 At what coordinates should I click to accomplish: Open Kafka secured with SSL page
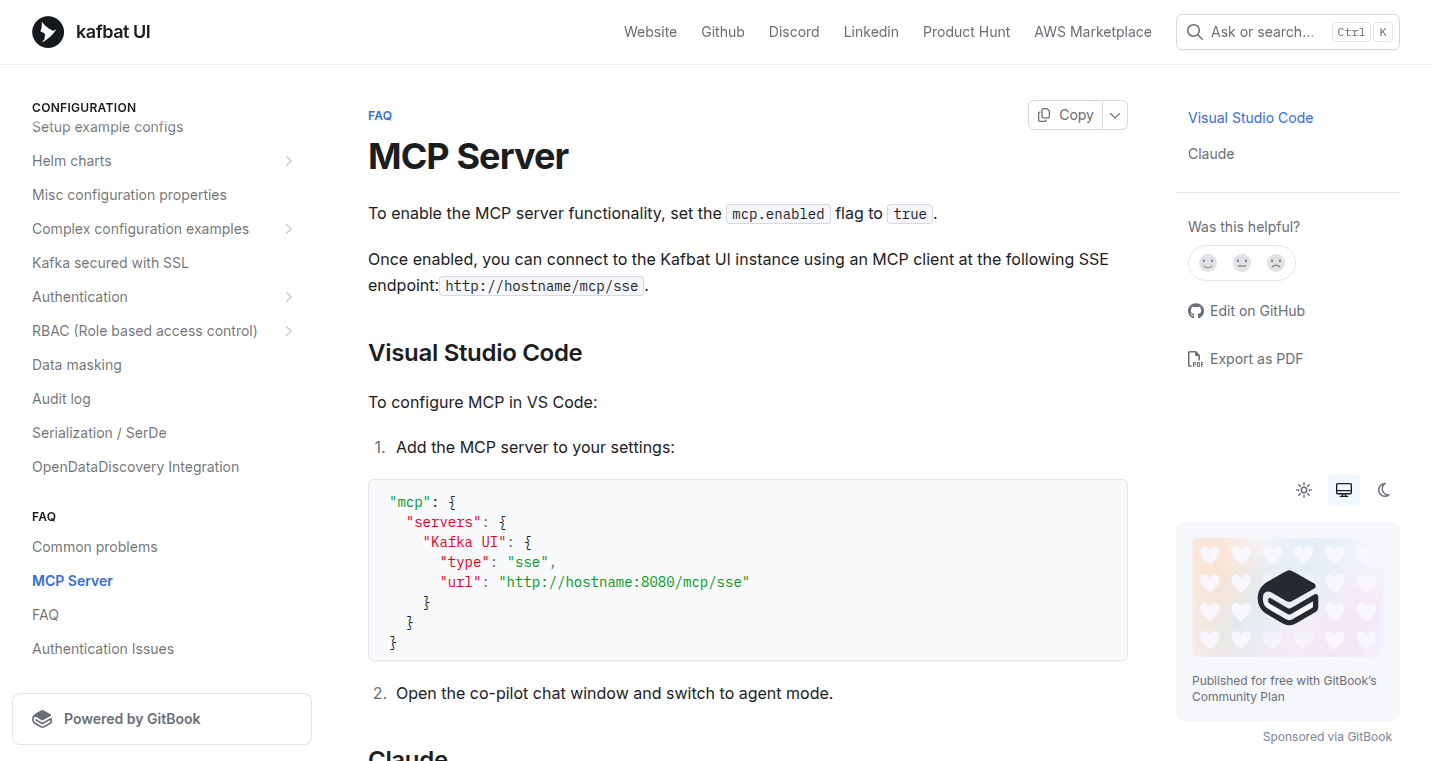[110, 263]
